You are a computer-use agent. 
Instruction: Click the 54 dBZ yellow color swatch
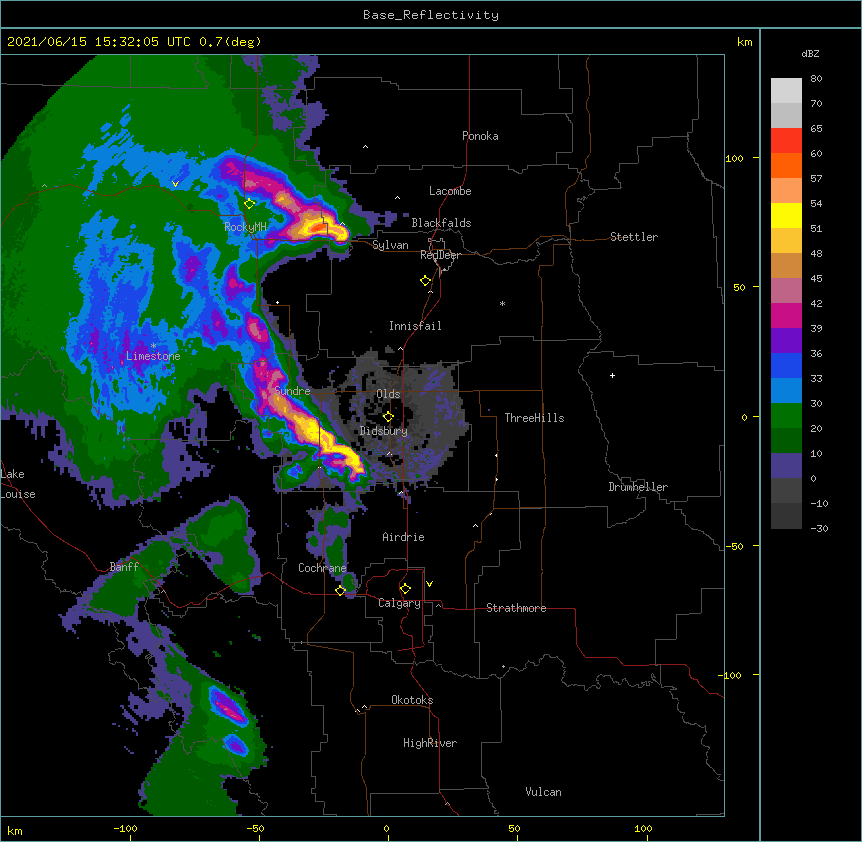tap(786, 216)
